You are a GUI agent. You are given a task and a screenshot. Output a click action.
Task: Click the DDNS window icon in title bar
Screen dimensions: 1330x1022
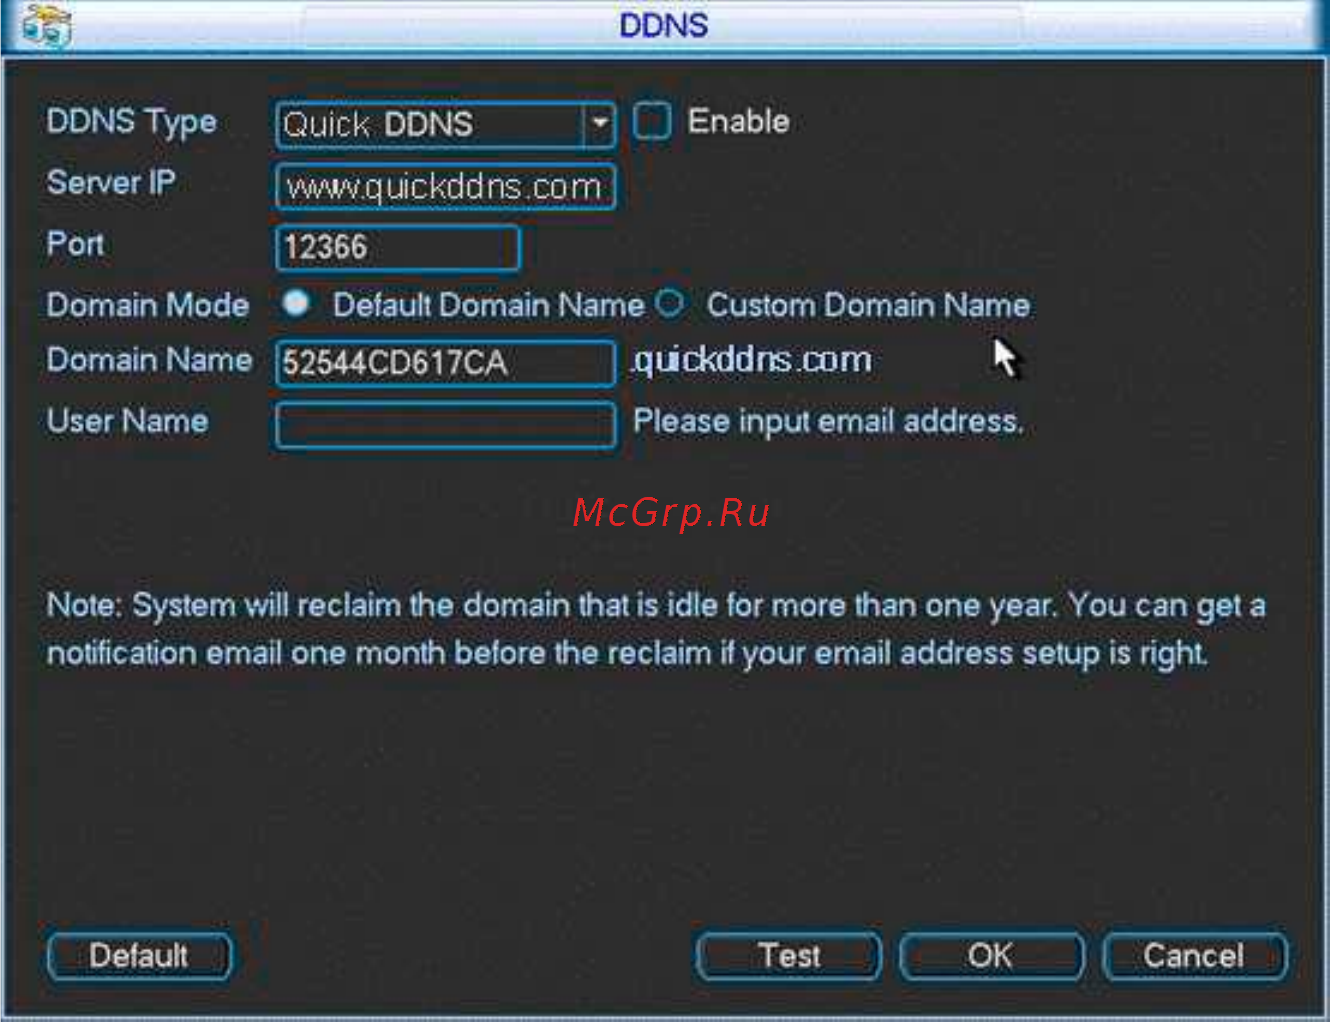coord(46,26)
